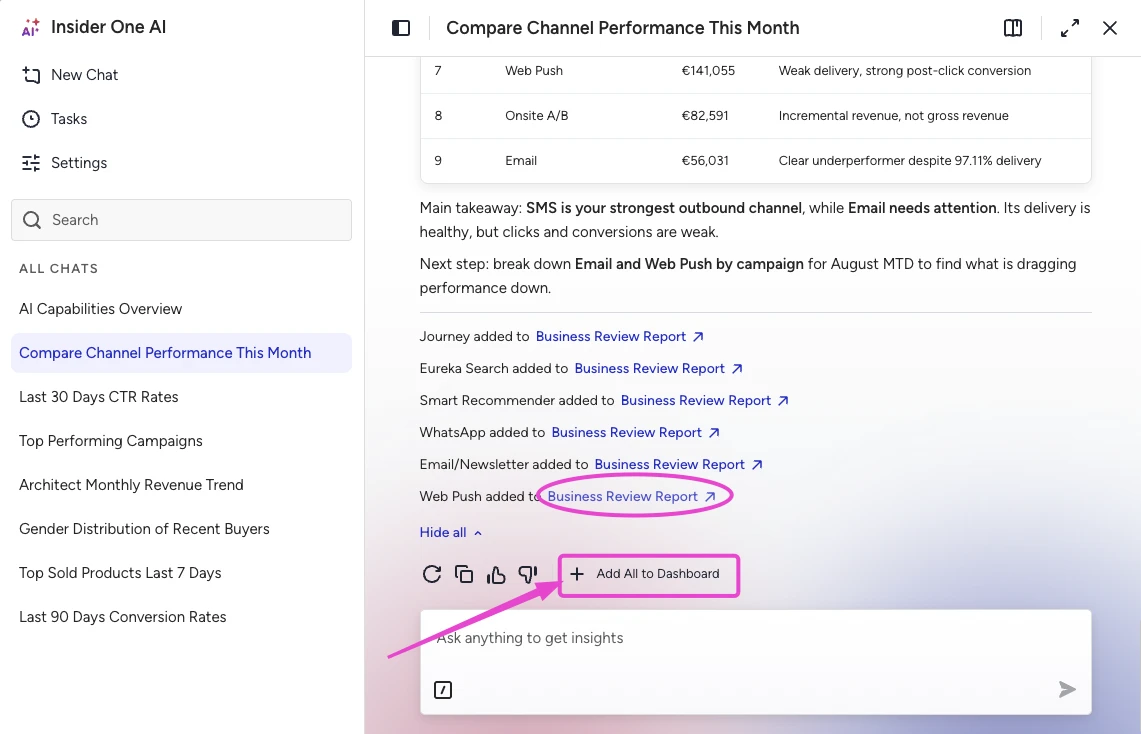Select Compare Channel Performance This Month chat
The image size is (1141, 734).
point(181,353)
